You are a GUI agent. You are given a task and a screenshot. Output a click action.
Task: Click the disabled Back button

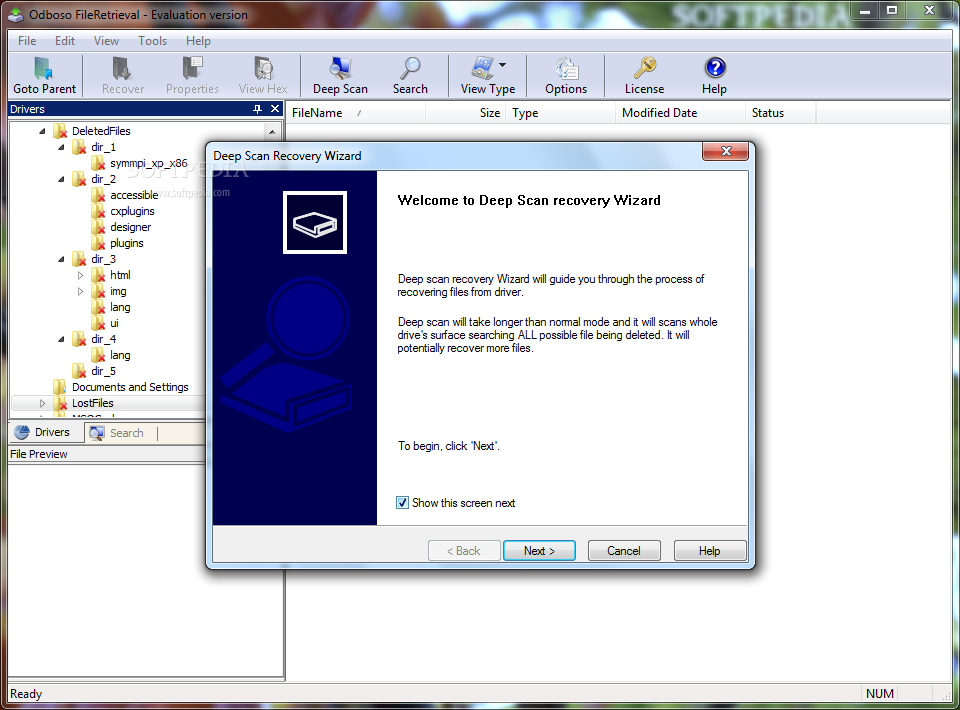[464, 551]
